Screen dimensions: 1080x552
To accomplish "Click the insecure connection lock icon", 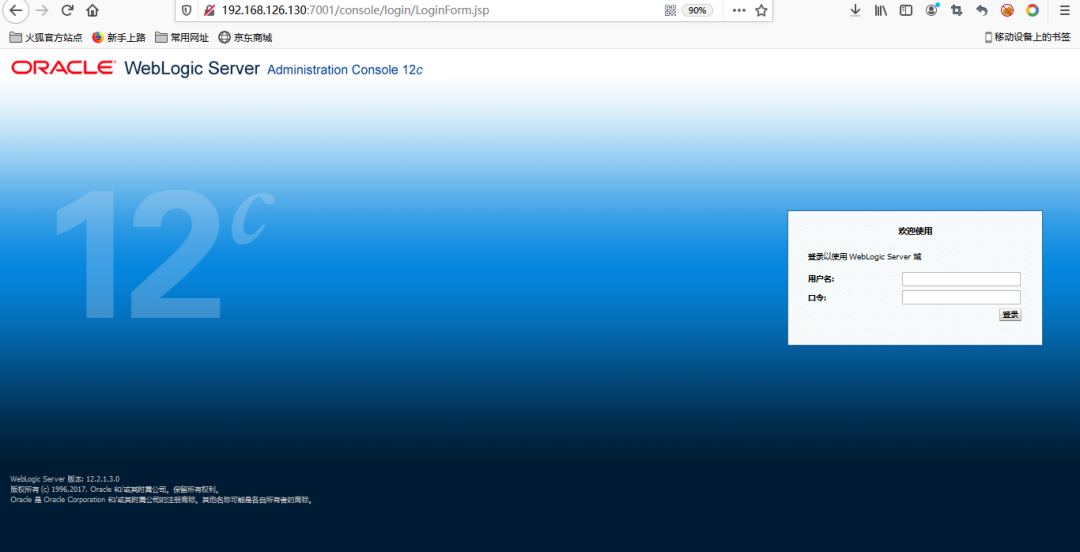I will coord(209,10).
